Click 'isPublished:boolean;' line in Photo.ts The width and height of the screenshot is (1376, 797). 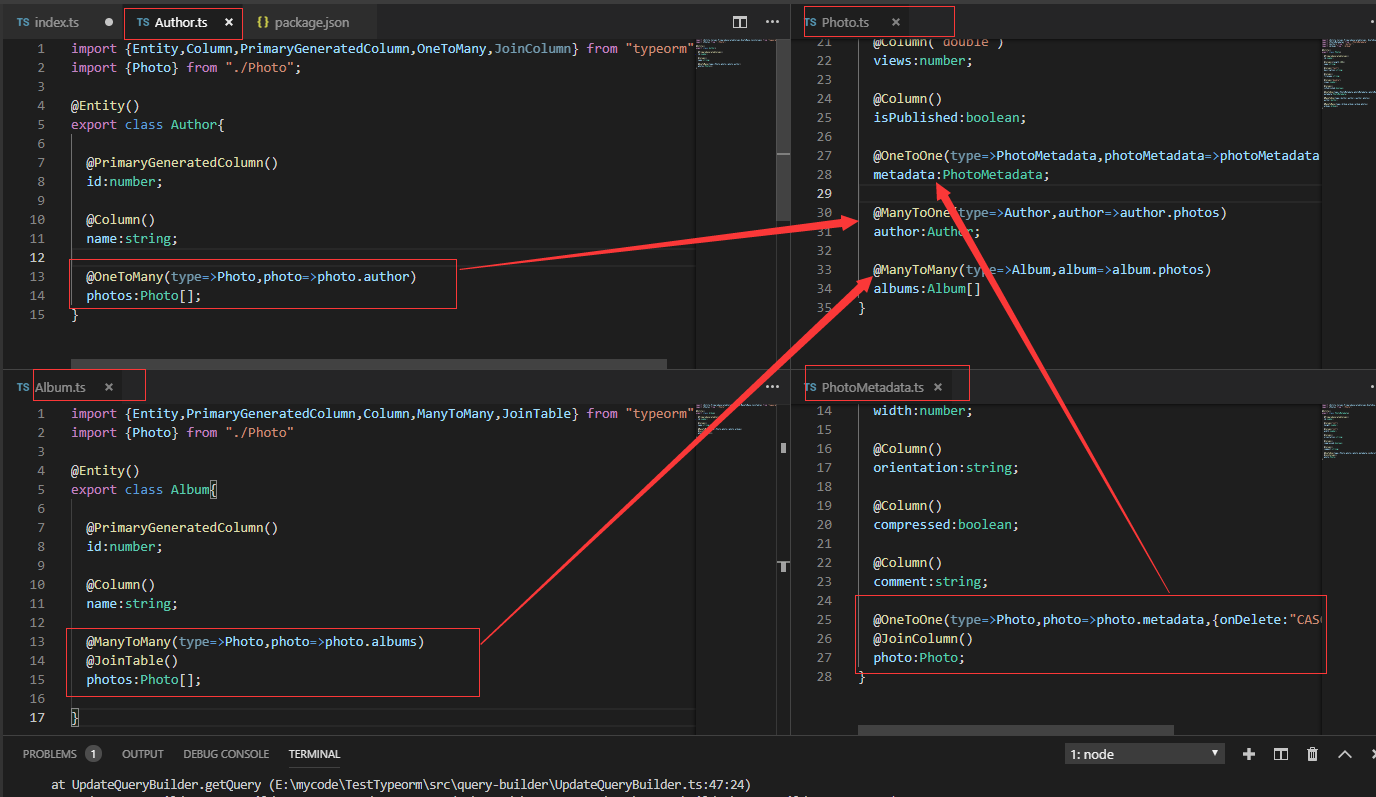click(950, 117)
